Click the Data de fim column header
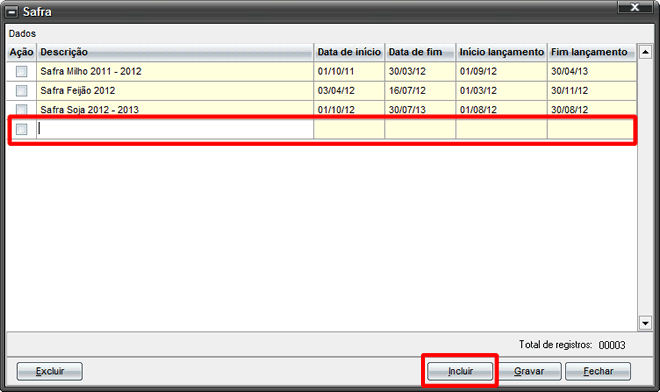The height and width of the screenshot is (392, 660). [420, 52]
